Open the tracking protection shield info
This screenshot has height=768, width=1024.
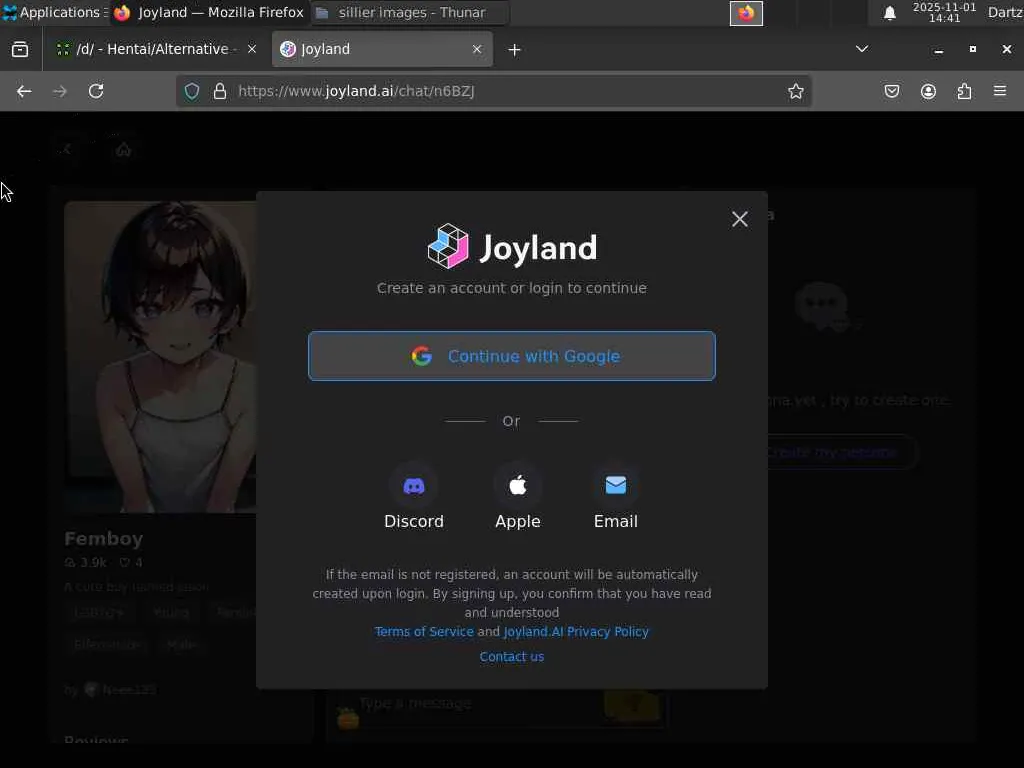click(191, 91)
